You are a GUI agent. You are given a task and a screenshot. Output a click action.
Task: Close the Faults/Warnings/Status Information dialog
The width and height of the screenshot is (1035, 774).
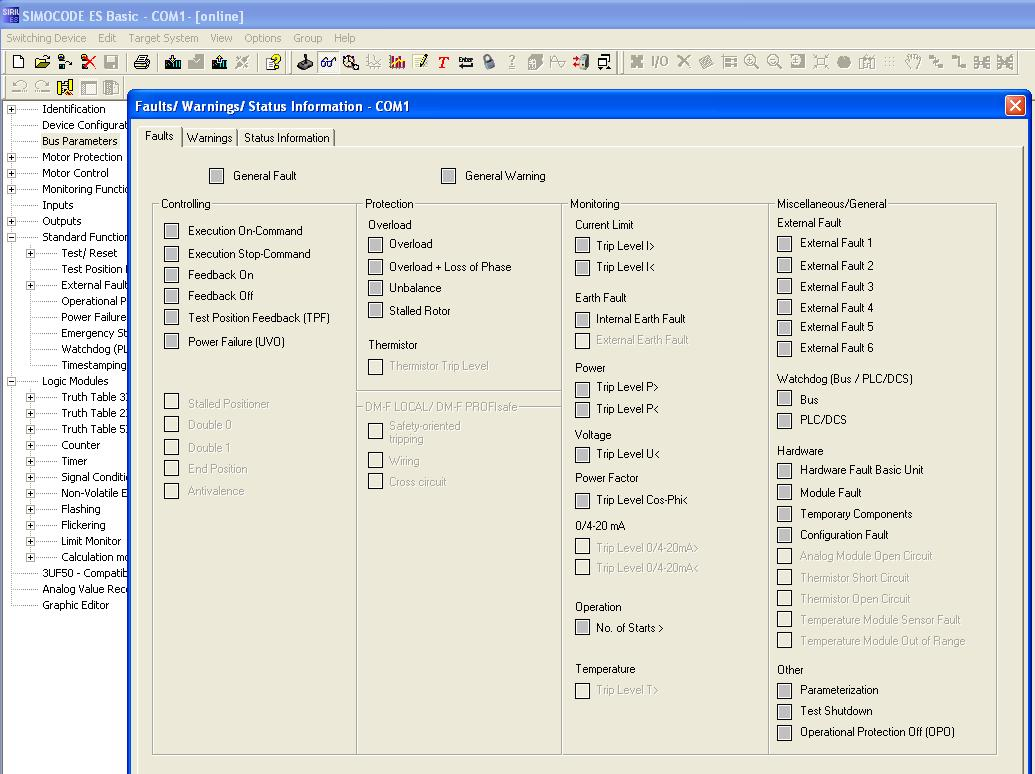1015,106
